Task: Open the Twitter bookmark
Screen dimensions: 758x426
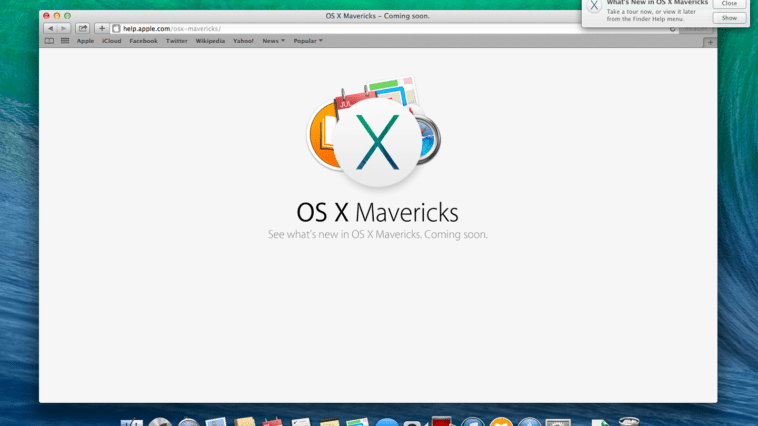Action: coord(176,41)
